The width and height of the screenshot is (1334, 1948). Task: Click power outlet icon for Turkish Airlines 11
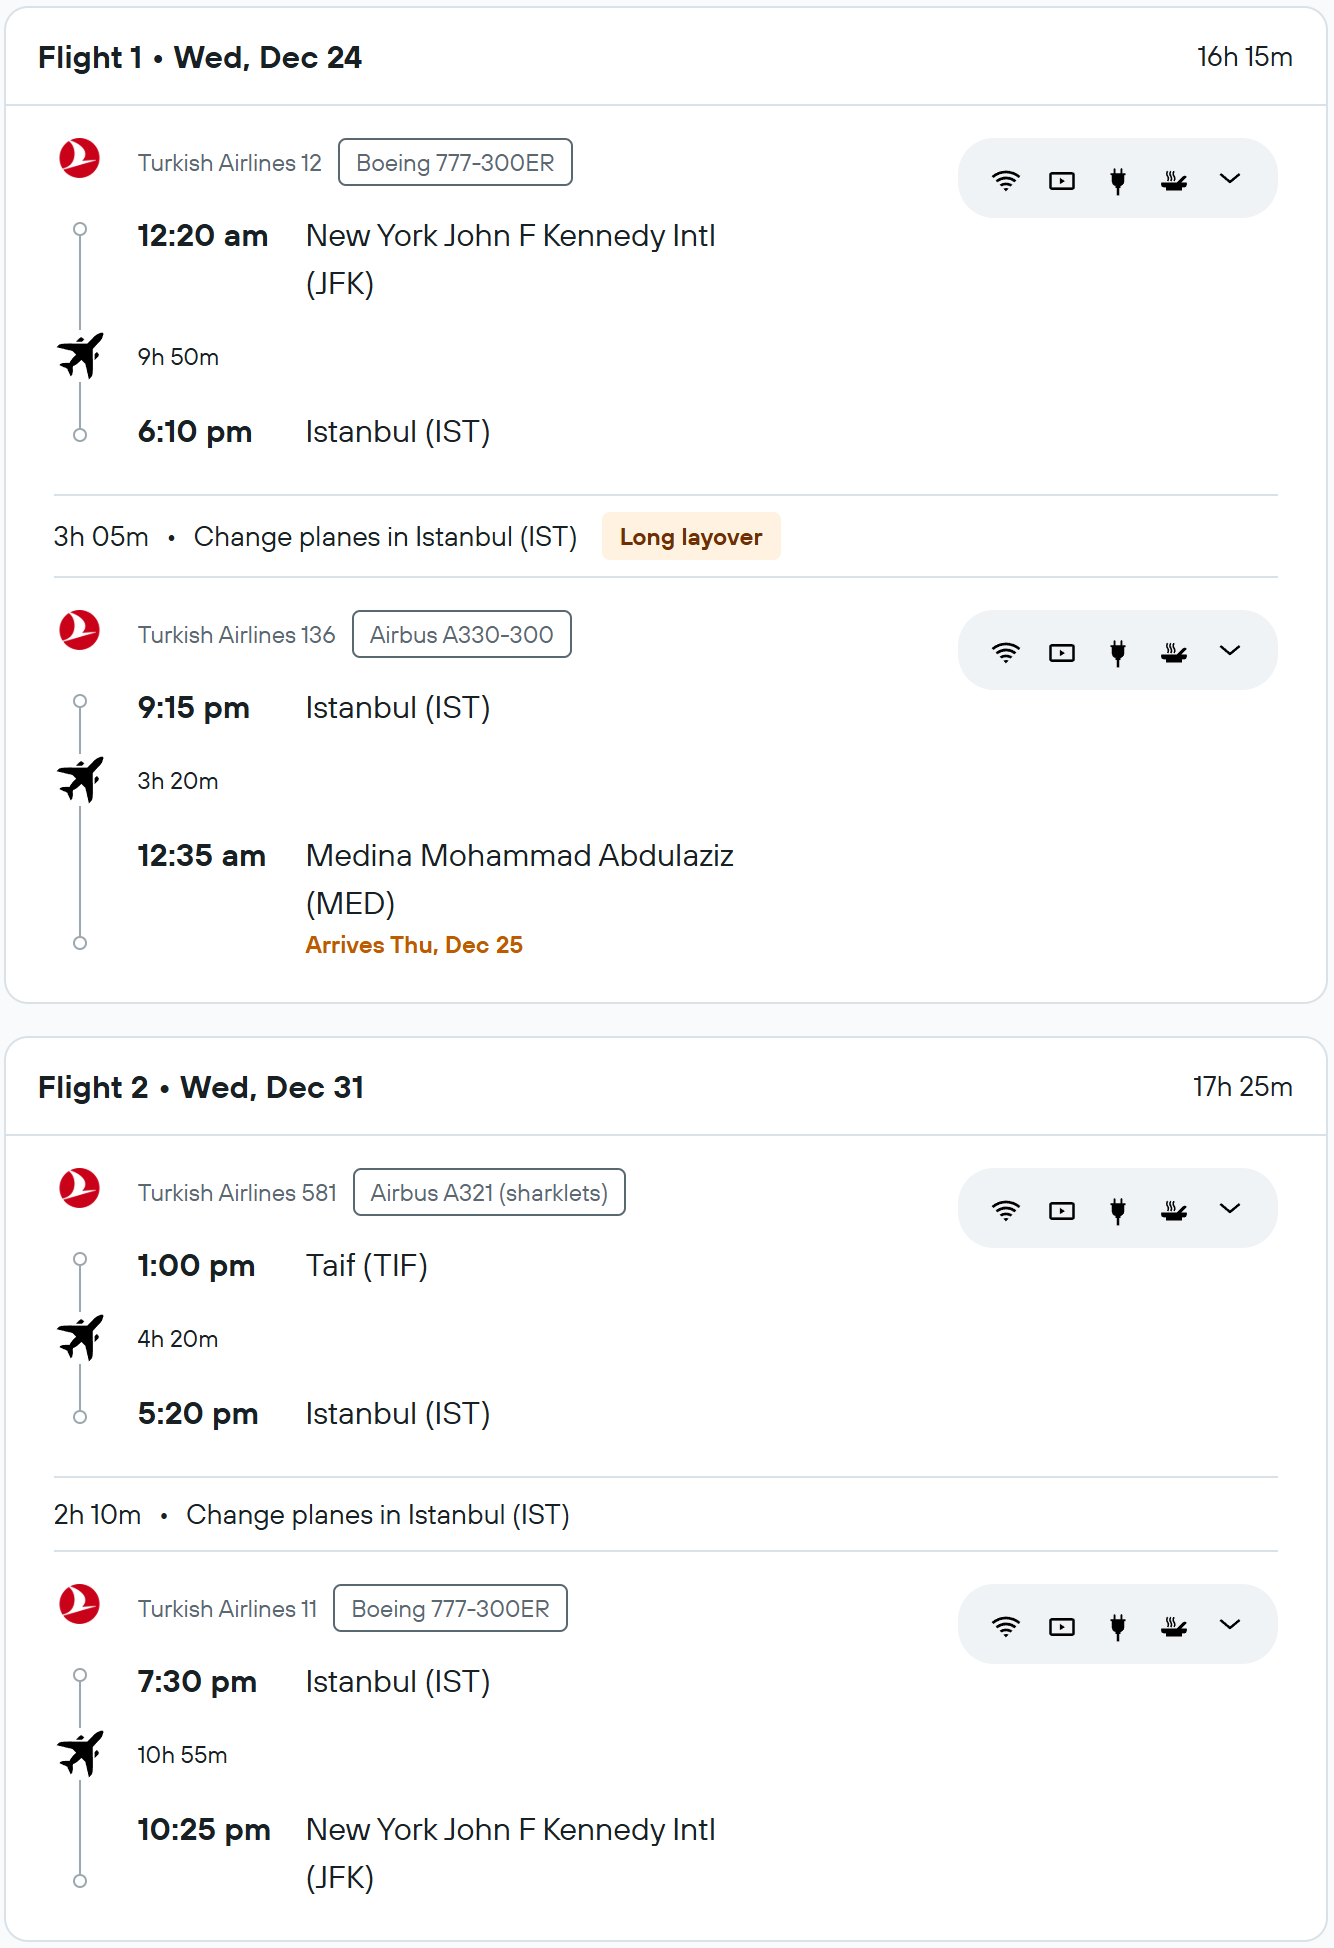point(1118,1626)
